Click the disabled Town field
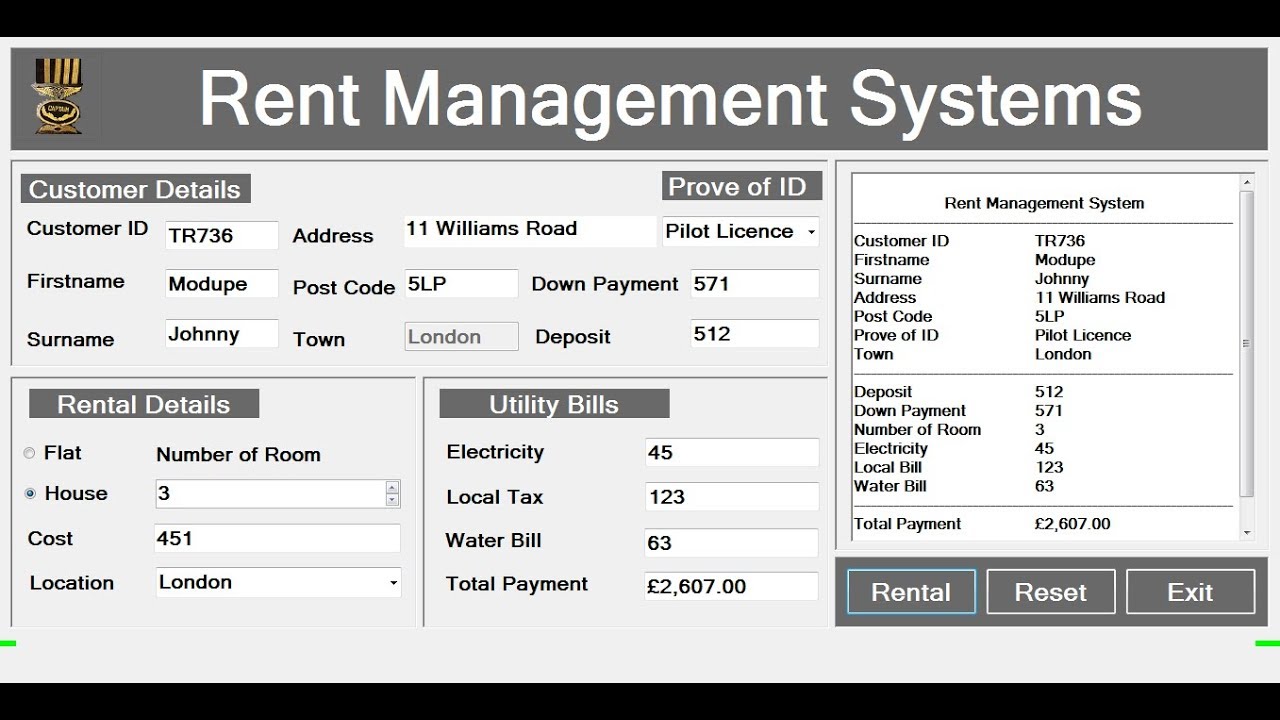1280x720 pixels. click(x=462, y=337)
